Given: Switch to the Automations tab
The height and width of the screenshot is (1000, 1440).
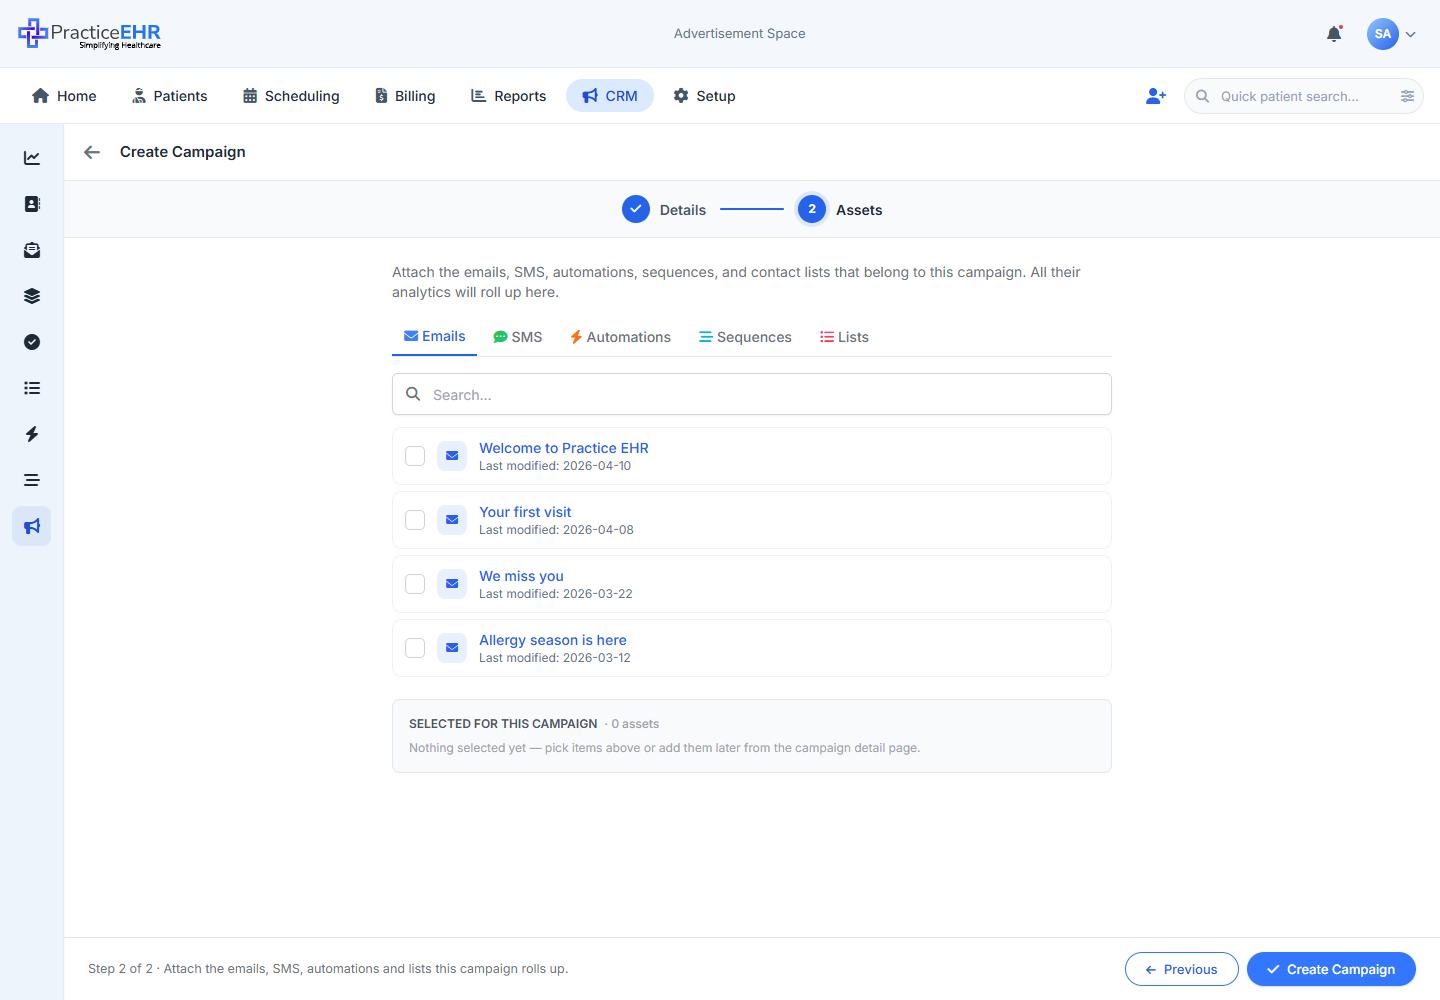Looking at the screenshot, I should click(620, 337).
